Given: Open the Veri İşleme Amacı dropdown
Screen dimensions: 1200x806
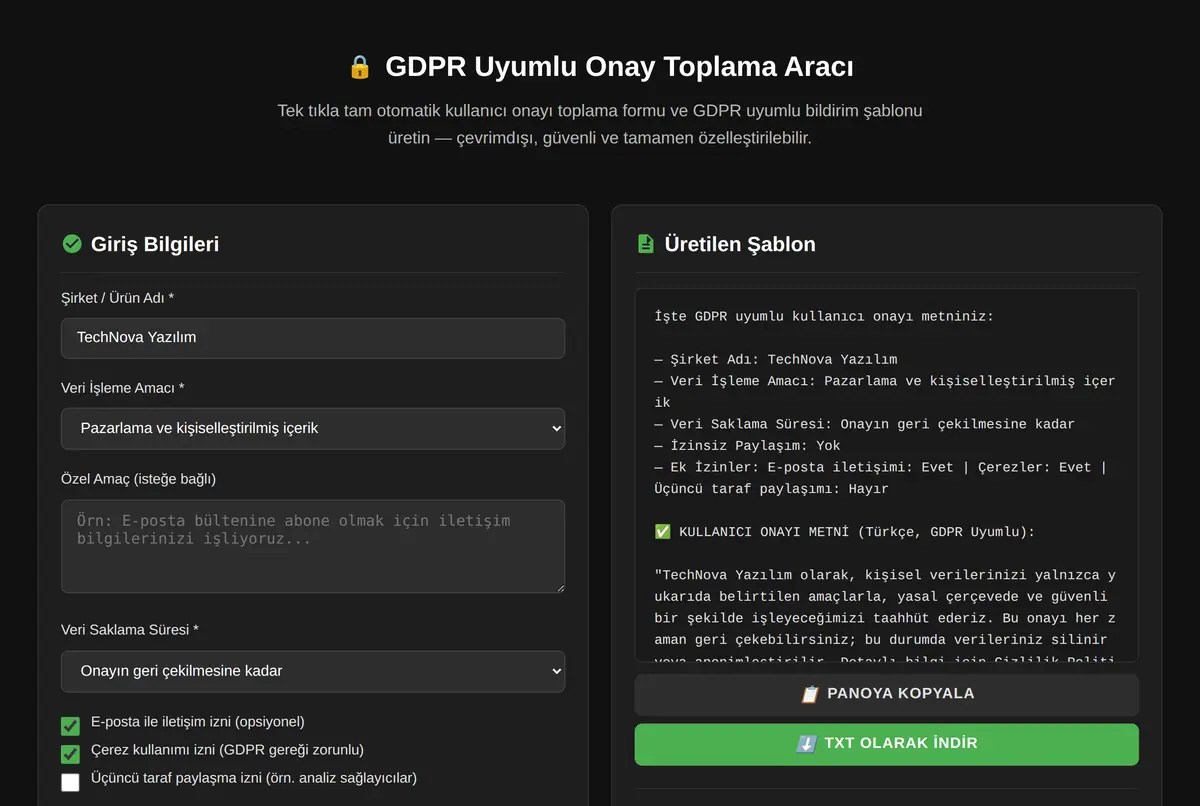Looking at the screenshot, I should click(313, 428).
